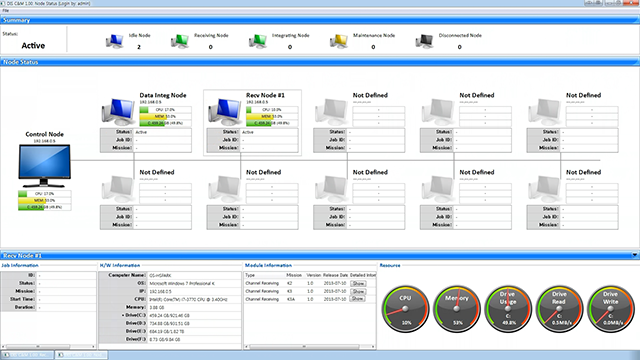640x360 pixels.
Task: Click the Idle Node blue computer icon
Action: tap(115, 41)
